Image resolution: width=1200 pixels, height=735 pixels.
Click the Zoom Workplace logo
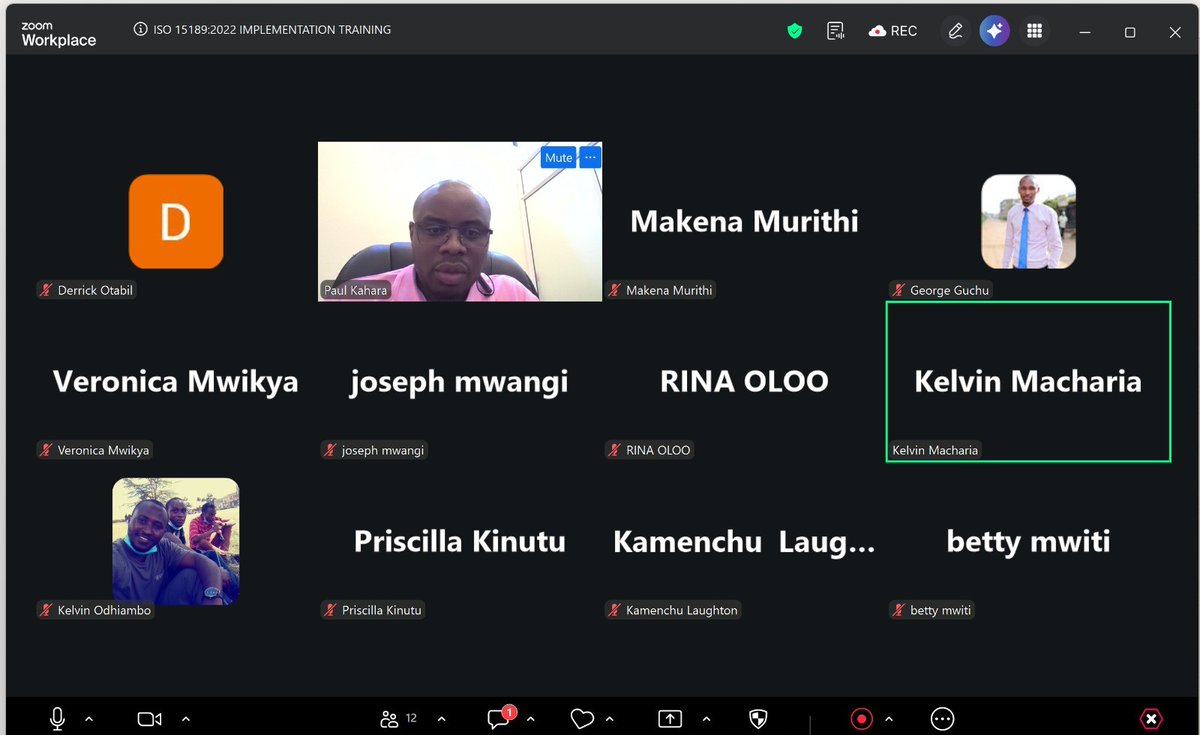click(x=59, y=35)
